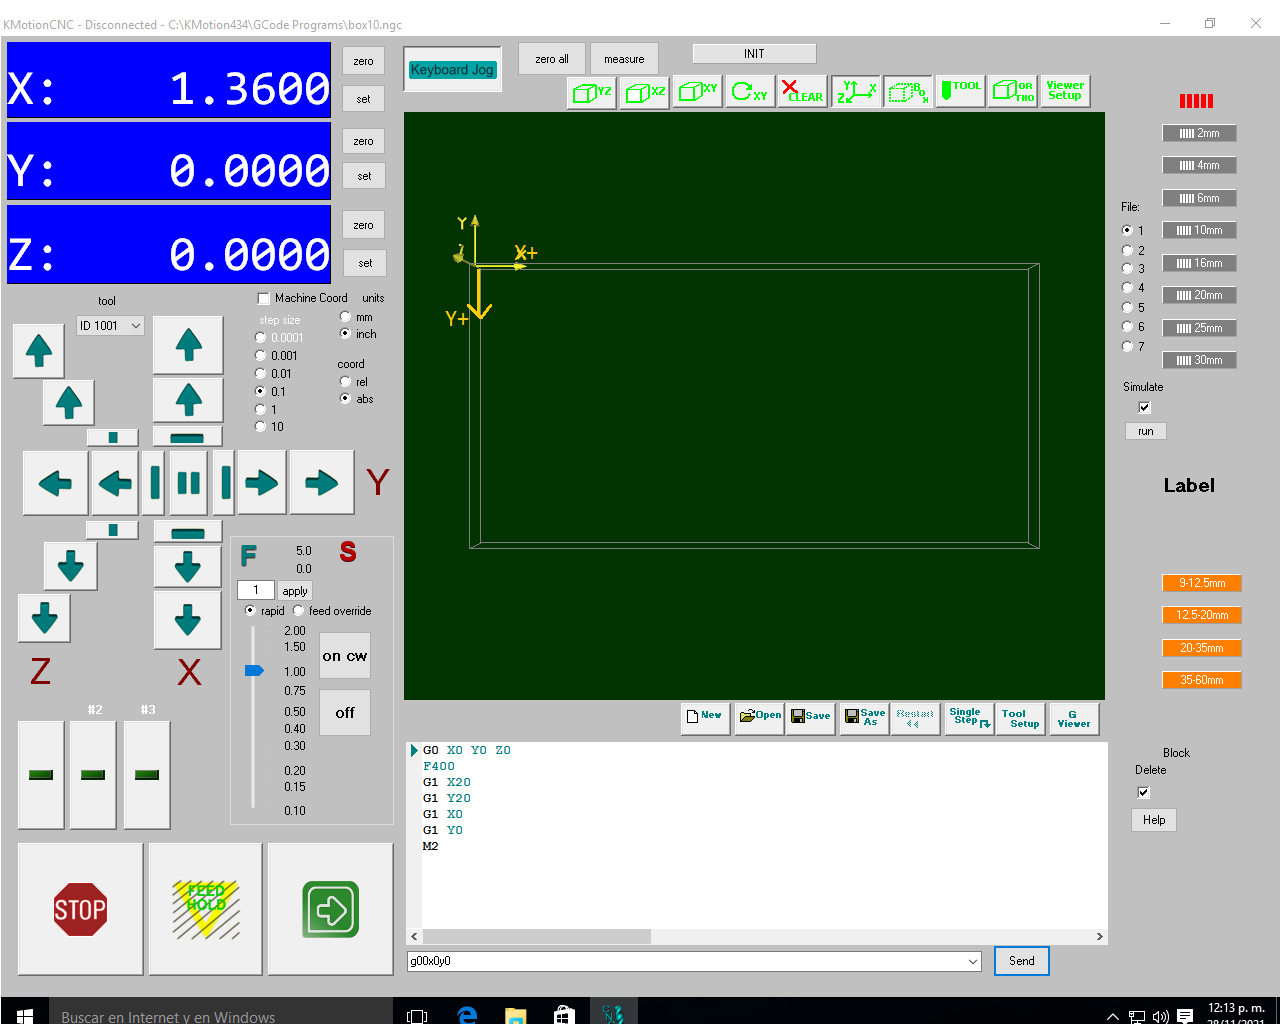Click the Single Step button
Viewport: 1280px width, 1024px height.
coord(968,718)
